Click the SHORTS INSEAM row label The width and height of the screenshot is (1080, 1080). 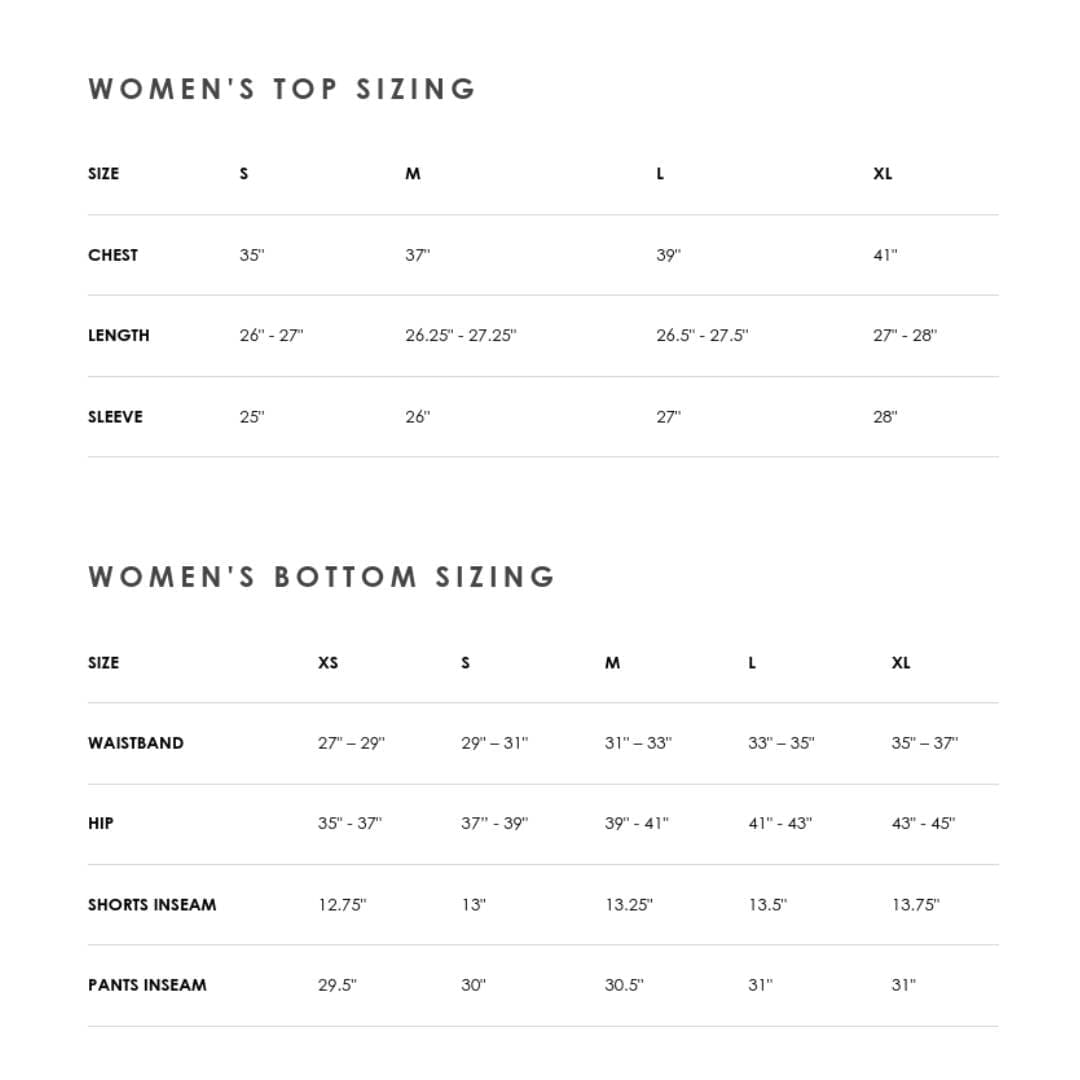coord(152,904)
